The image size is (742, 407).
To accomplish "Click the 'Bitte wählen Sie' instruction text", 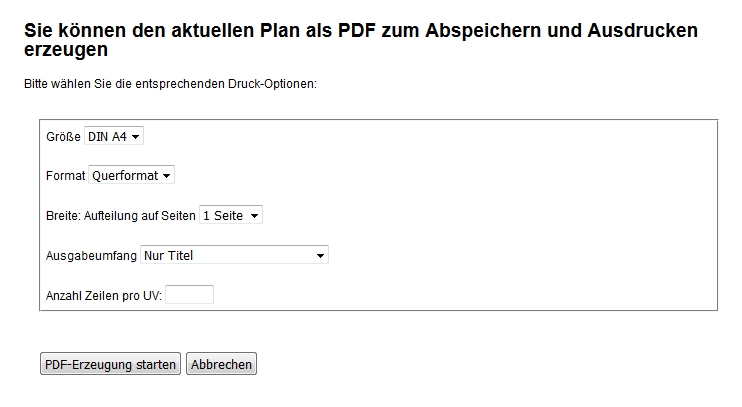I will pos(170,83).
